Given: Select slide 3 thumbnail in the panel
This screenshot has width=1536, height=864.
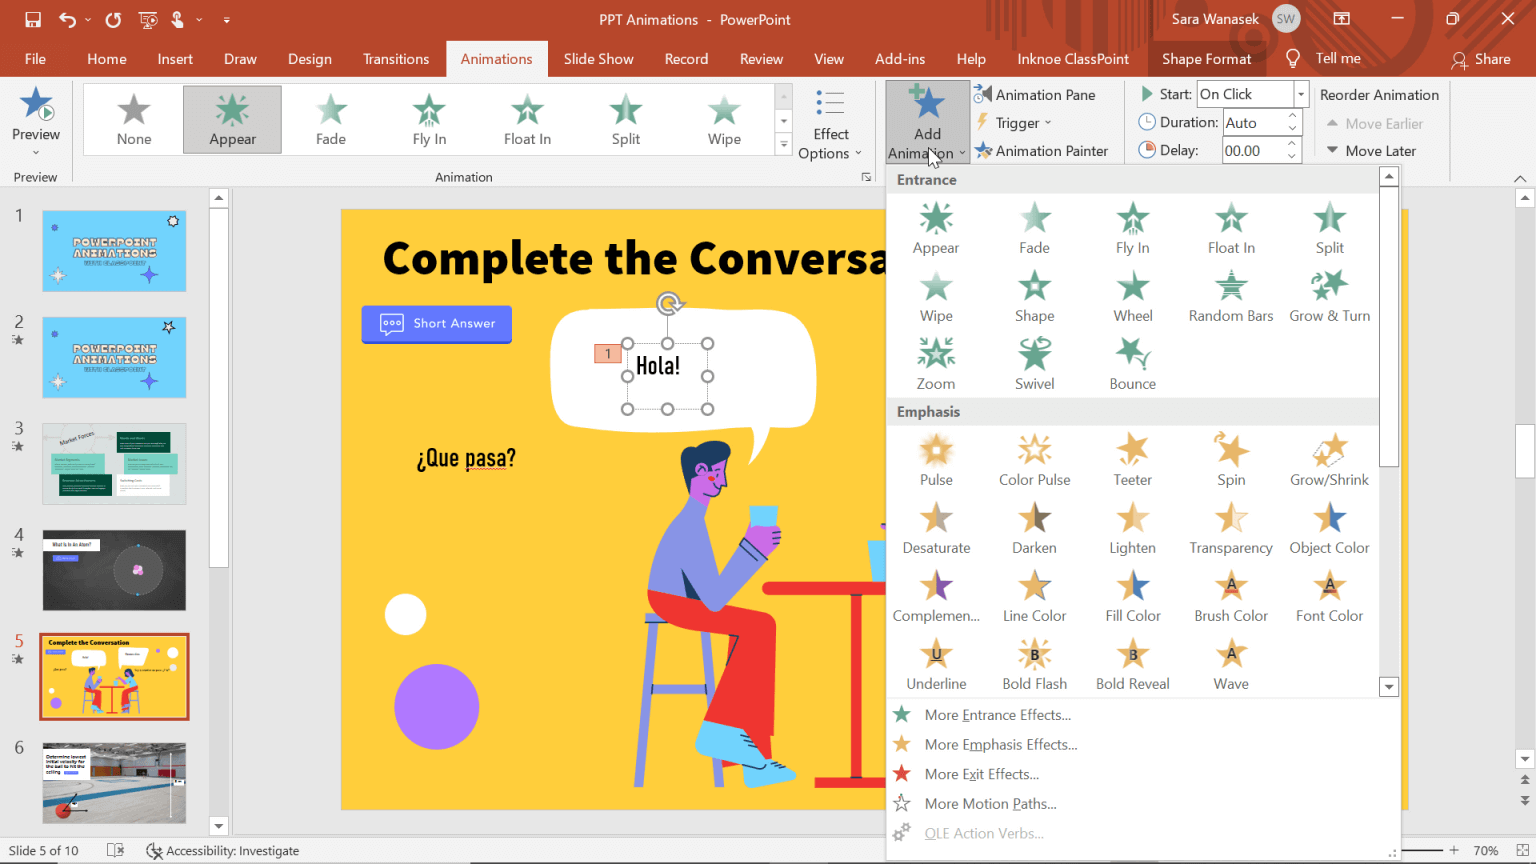Looking at the screenshot, I should coord(113,463).
